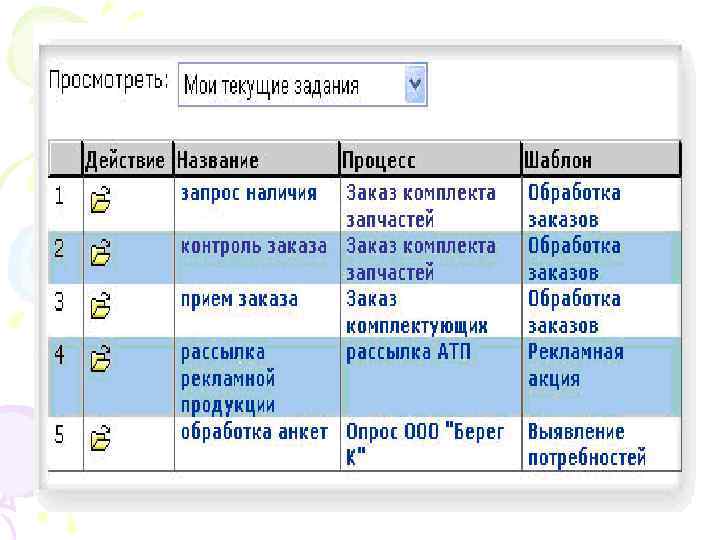The image size is (720, 540).
Task: Open folder action icon in row 4
Action: tap(101, 359)
